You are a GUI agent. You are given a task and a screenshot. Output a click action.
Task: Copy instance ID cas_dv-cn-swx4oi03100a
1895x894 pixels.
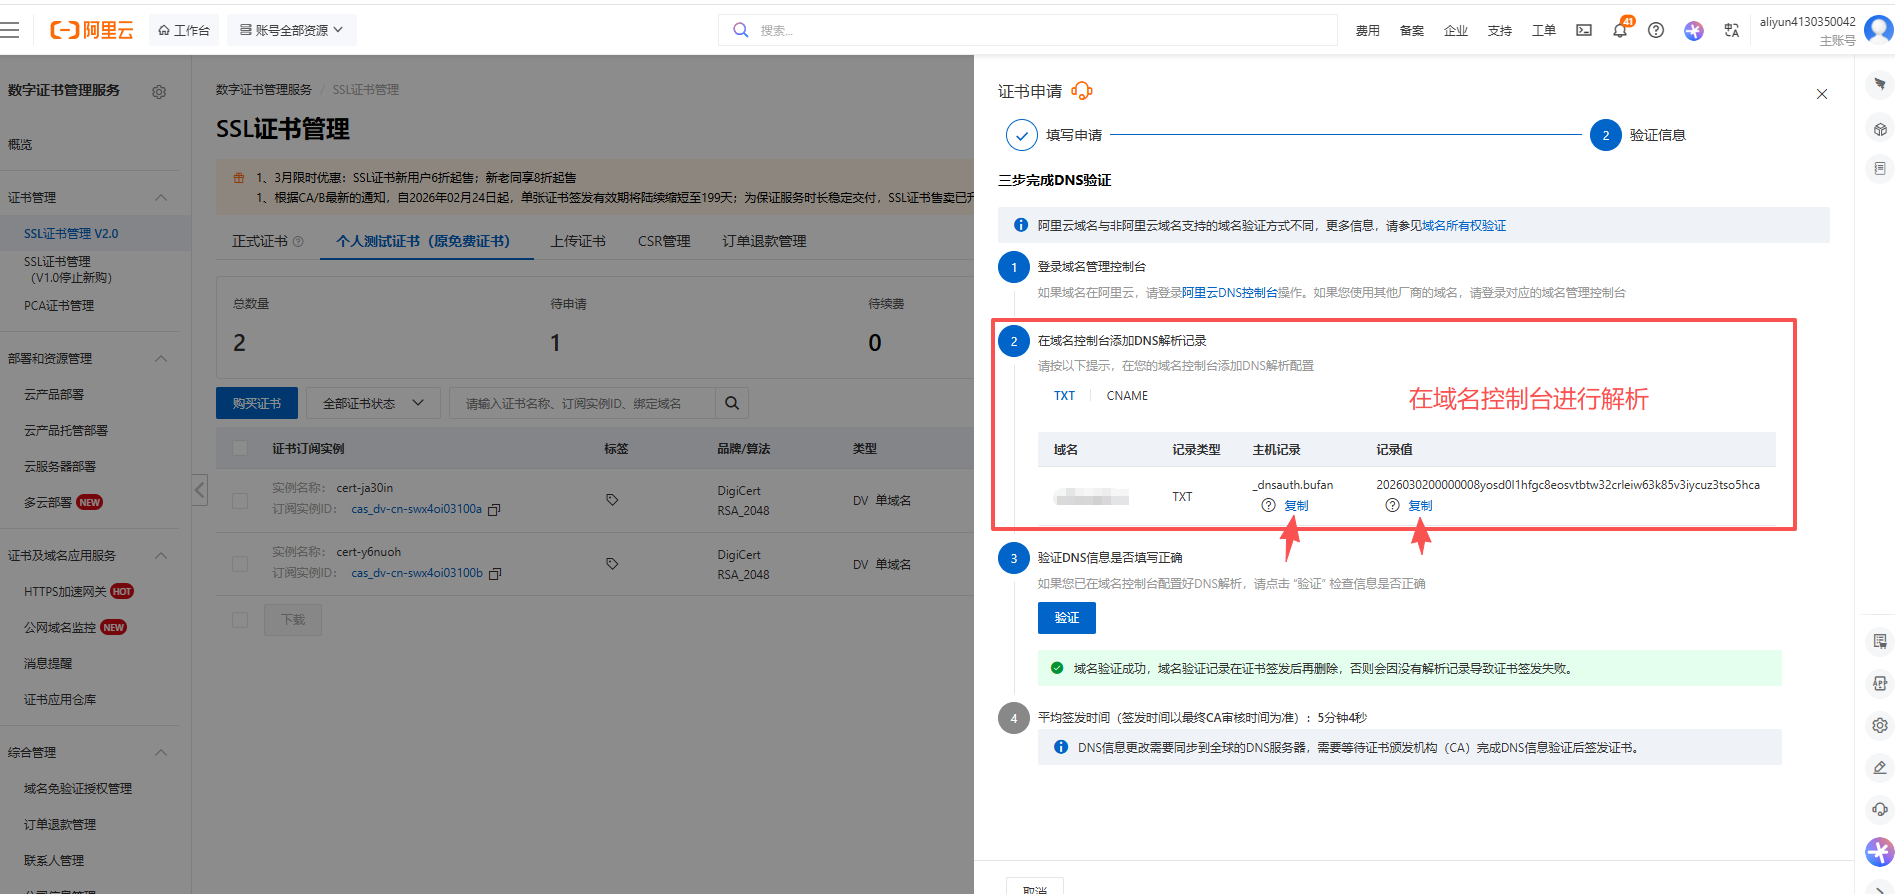pyautogui.click(x=494, y=510)
